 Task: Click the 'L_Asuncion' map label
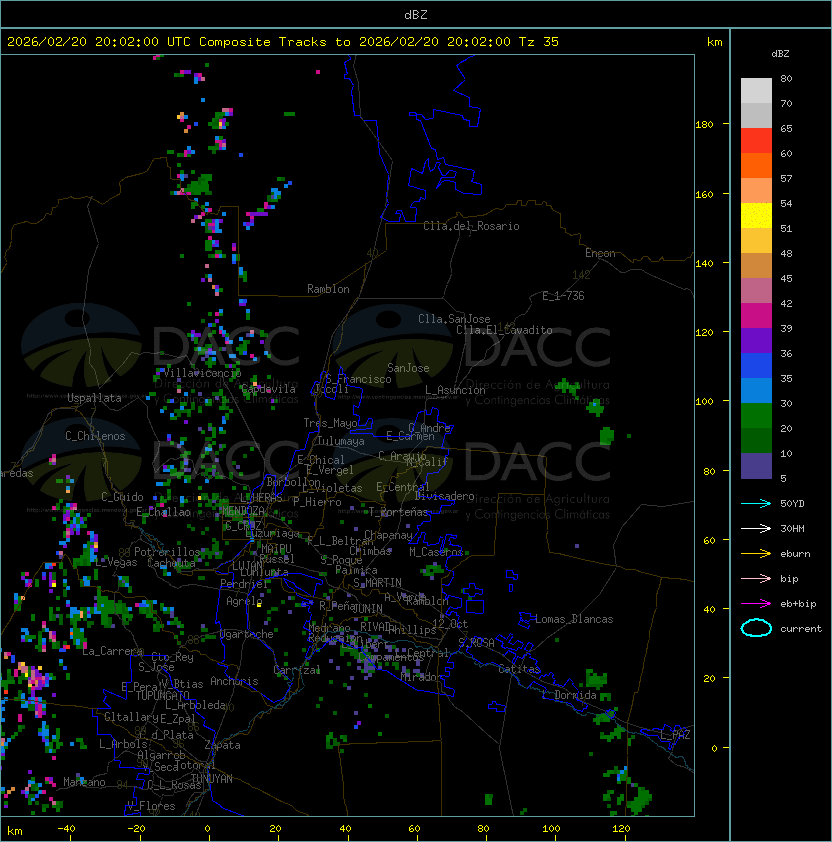pyautogui.click(x=455, y=390)
